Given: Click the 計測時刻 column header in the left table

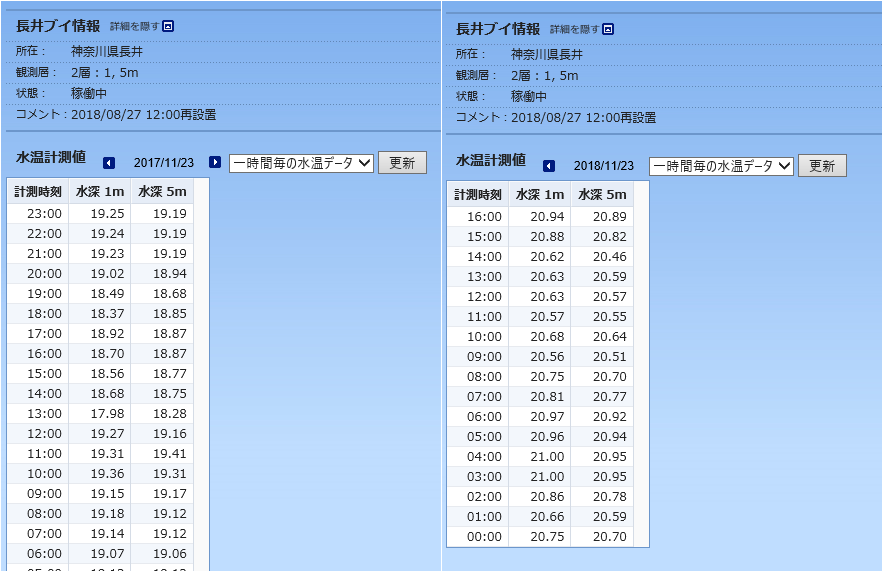Looking at the screenshot, I should [x=38, y=192].
